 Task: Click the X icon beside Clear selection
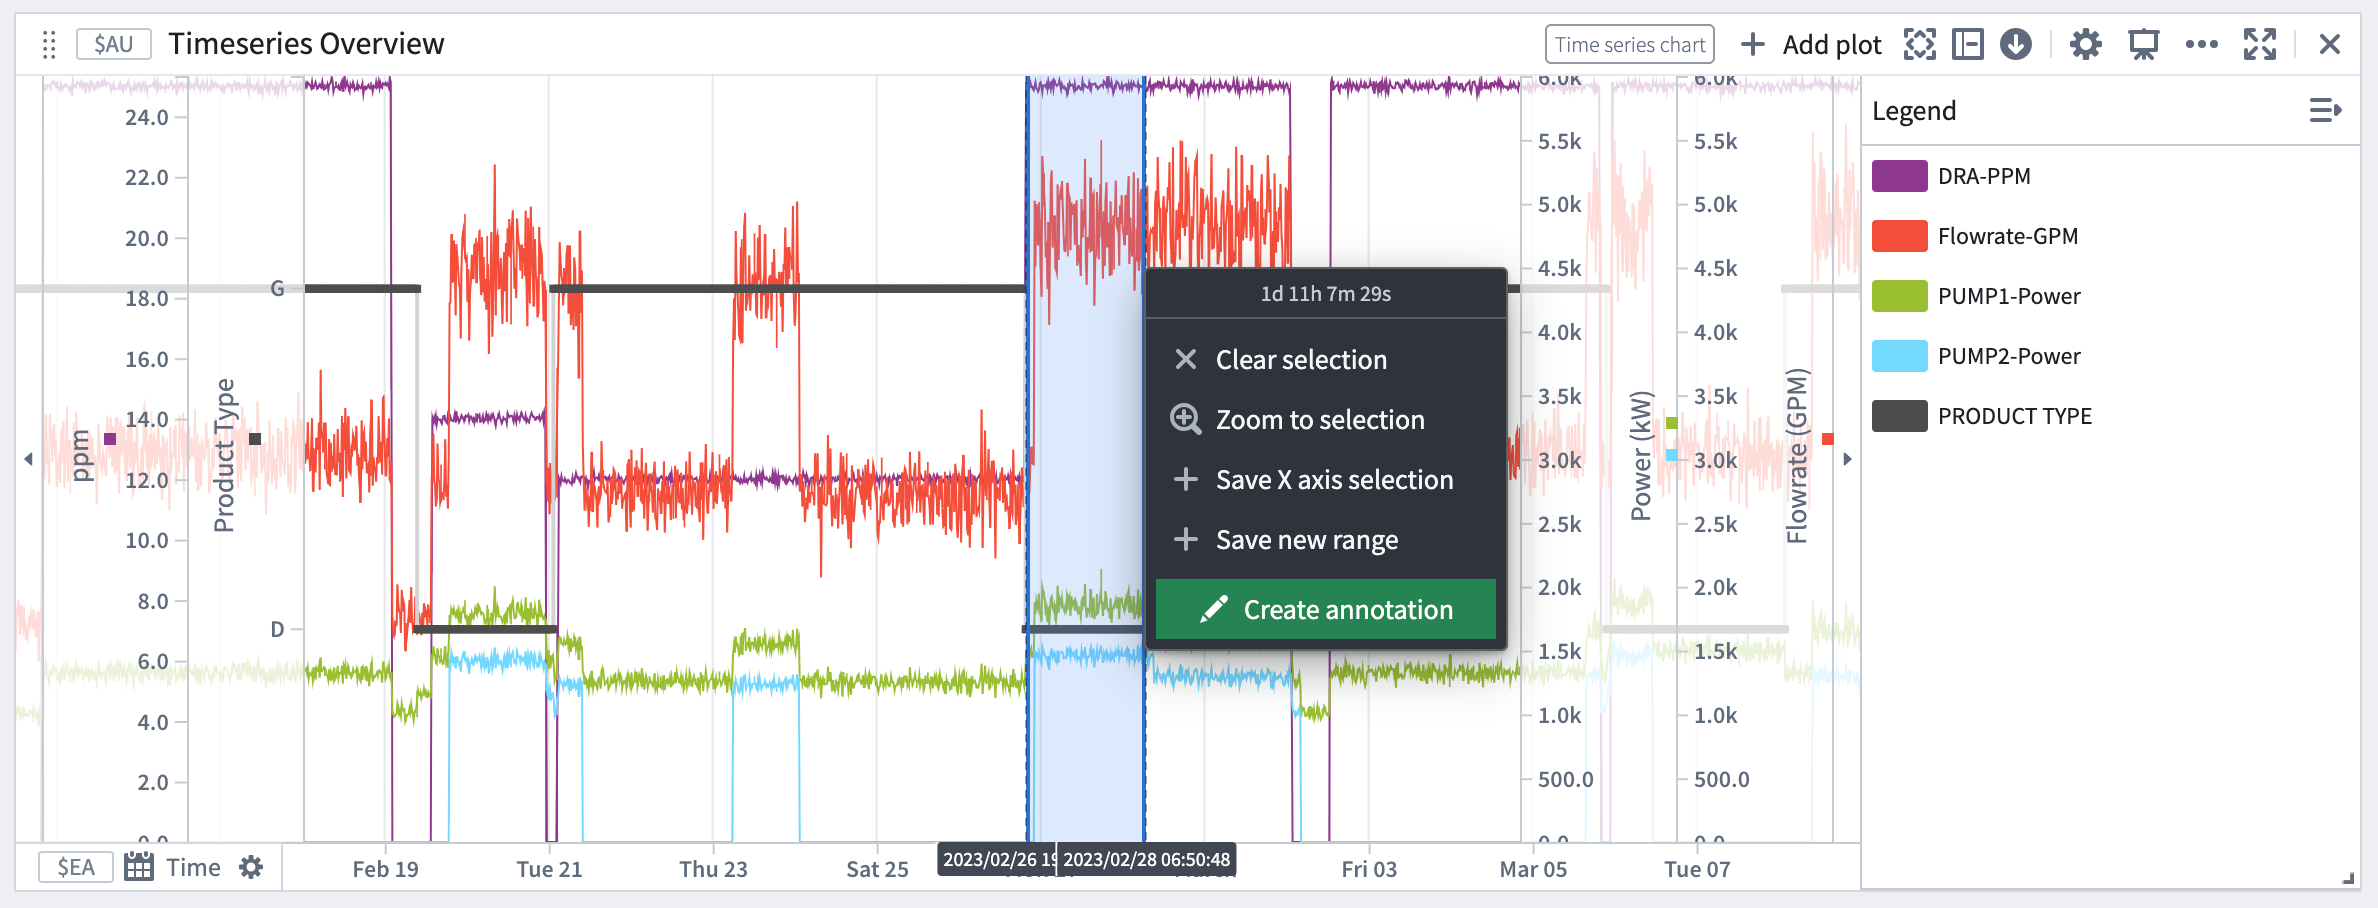[1185, 359]
